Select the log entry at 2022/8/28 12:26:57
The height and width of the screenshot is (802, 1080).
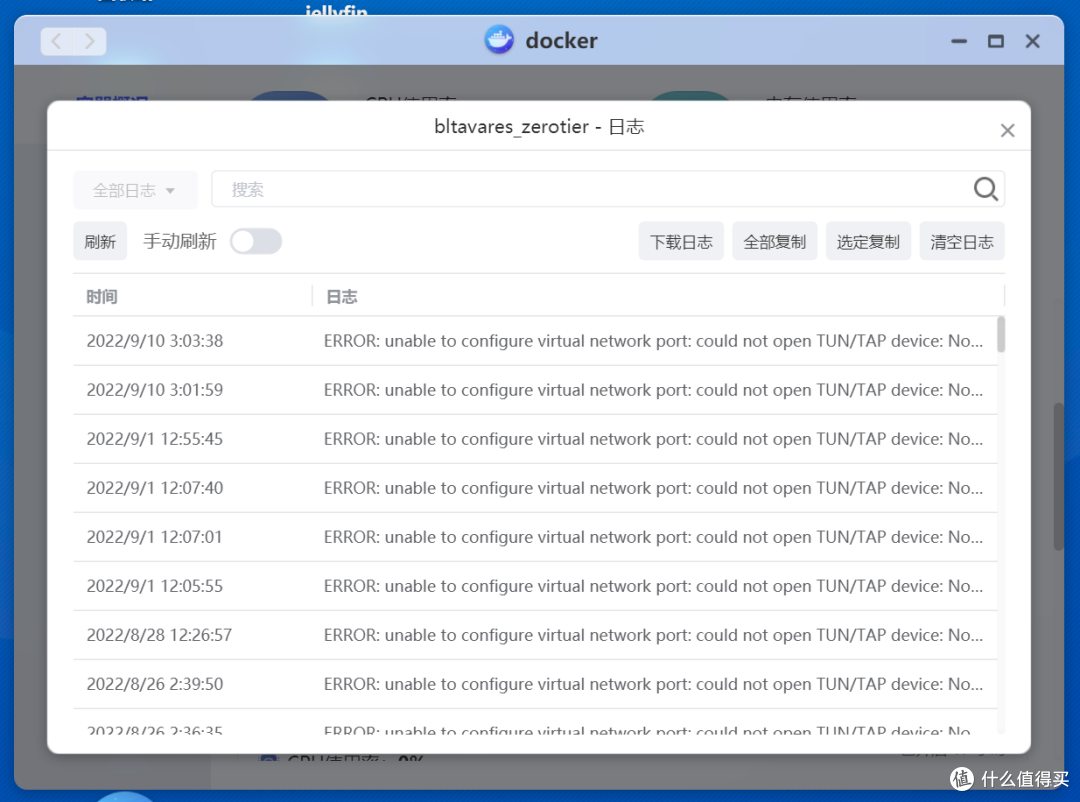[x=535, y=635]
